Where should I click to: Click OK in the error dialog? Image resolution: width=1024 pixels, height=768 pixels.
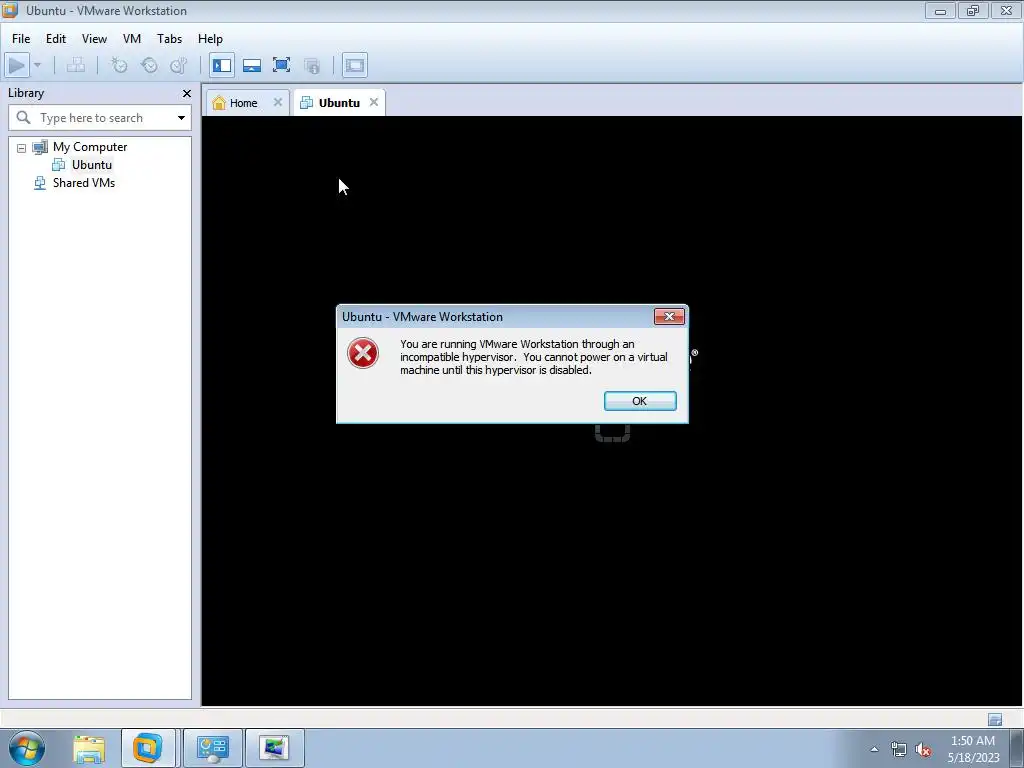pos(640,401)
